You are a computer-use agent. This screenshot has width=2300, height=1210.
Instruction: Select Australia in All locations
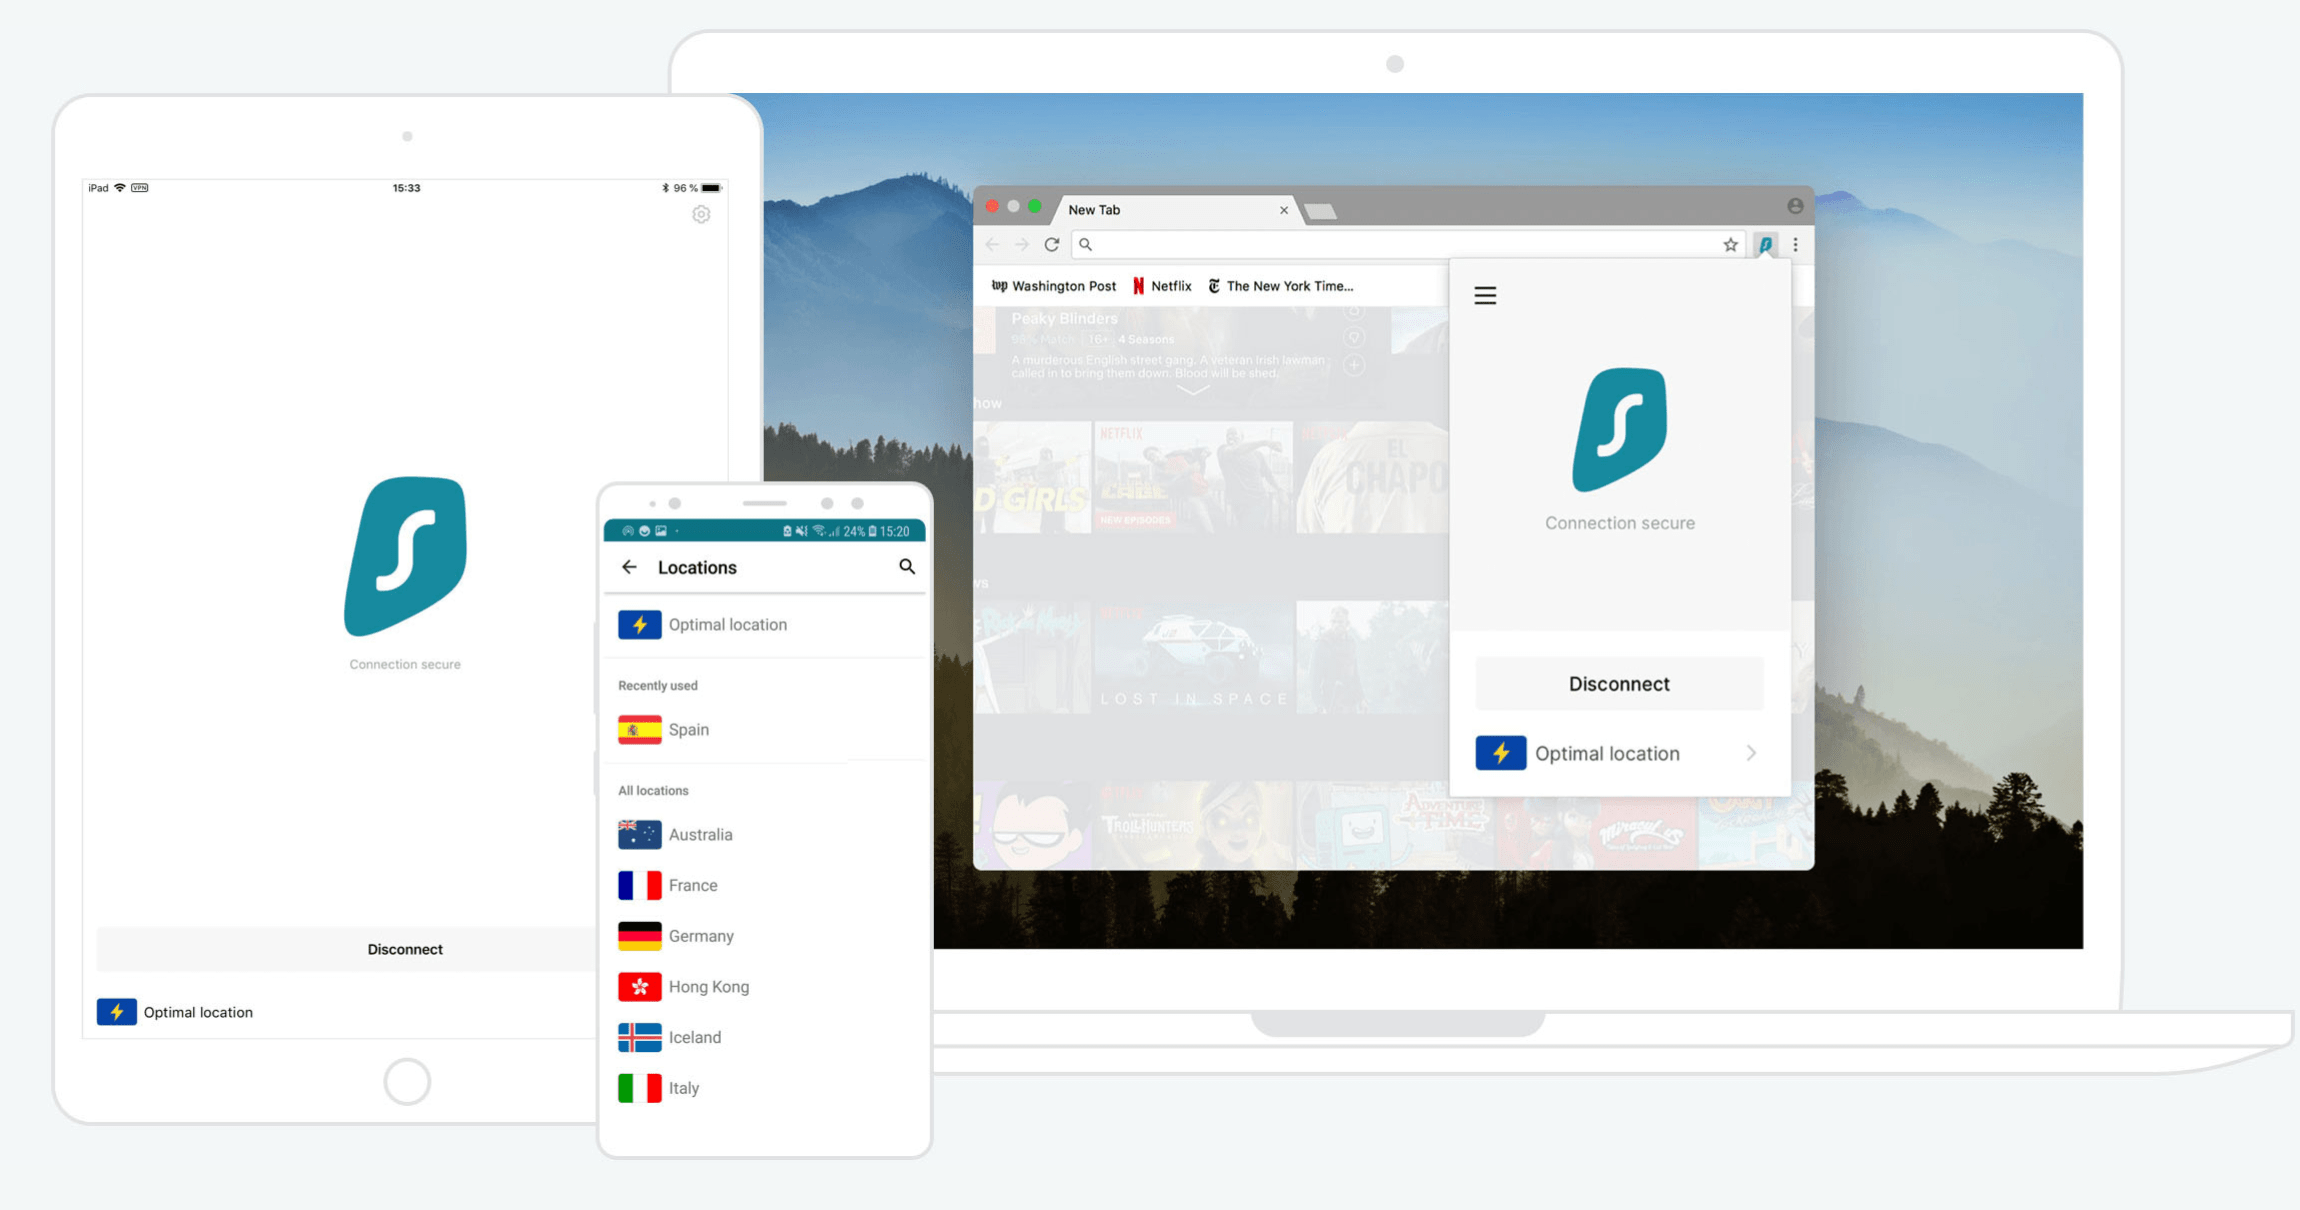coord(765,834)
